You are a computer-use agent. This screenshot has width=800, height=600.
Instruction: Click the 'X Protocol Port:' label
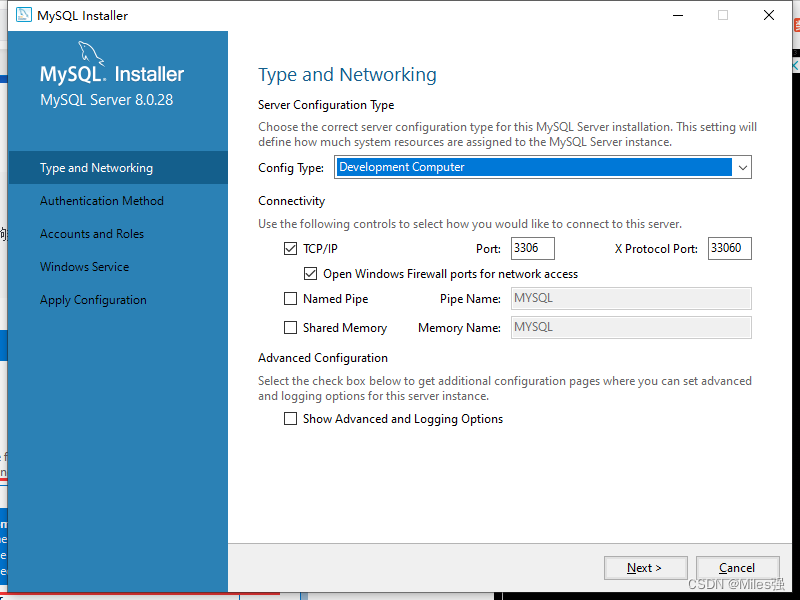tap(656, 249)
